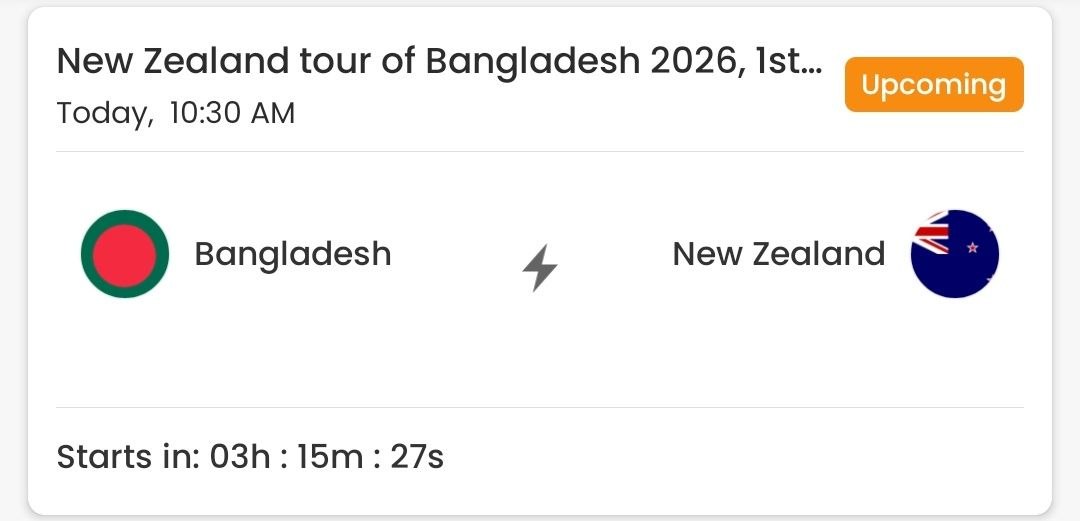The image size is (1080, 521).
Task: Select the New Zealand team name
Action: click(x=779, y=254)
